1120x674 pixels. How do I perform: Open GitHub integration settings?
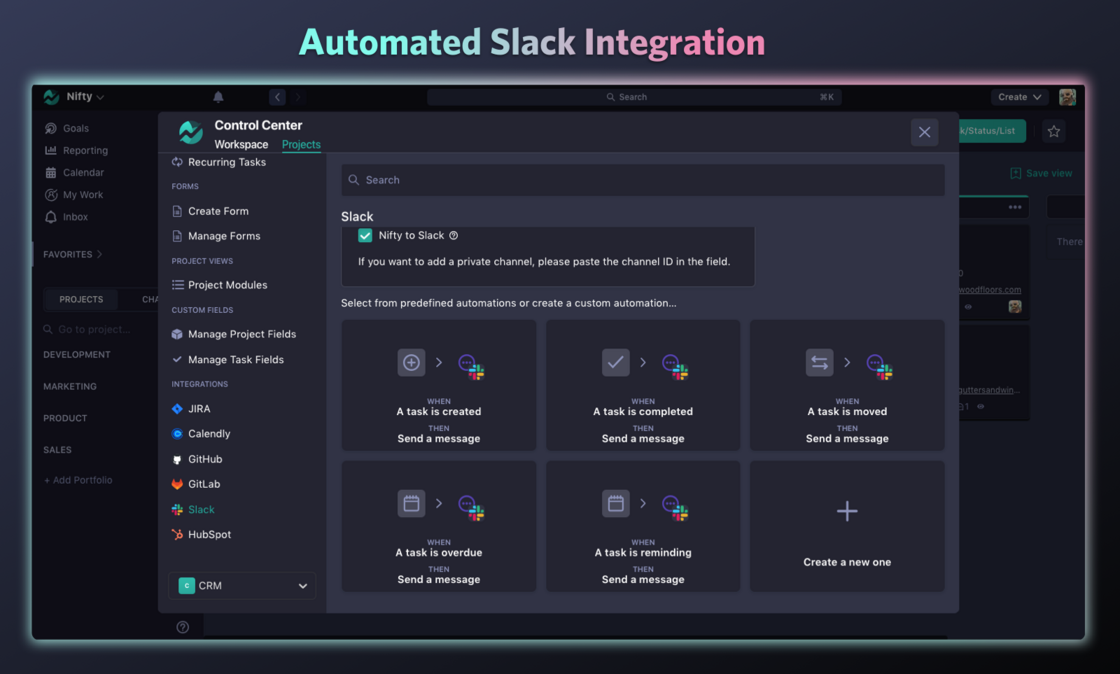click(x=205, y=459)
